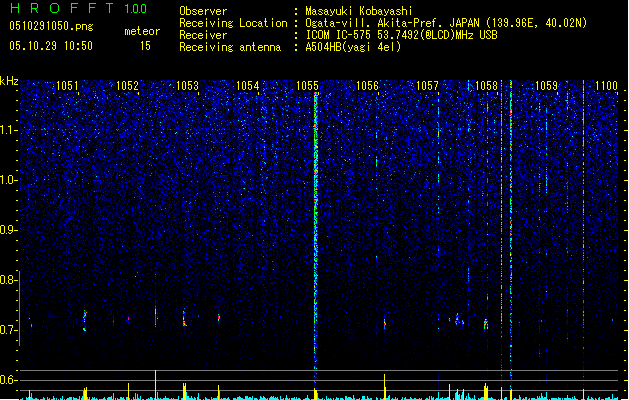Screen dimensions: 629x400
Task: Click the yellow intensity spike just after 1056
Action: coord(385,386)
